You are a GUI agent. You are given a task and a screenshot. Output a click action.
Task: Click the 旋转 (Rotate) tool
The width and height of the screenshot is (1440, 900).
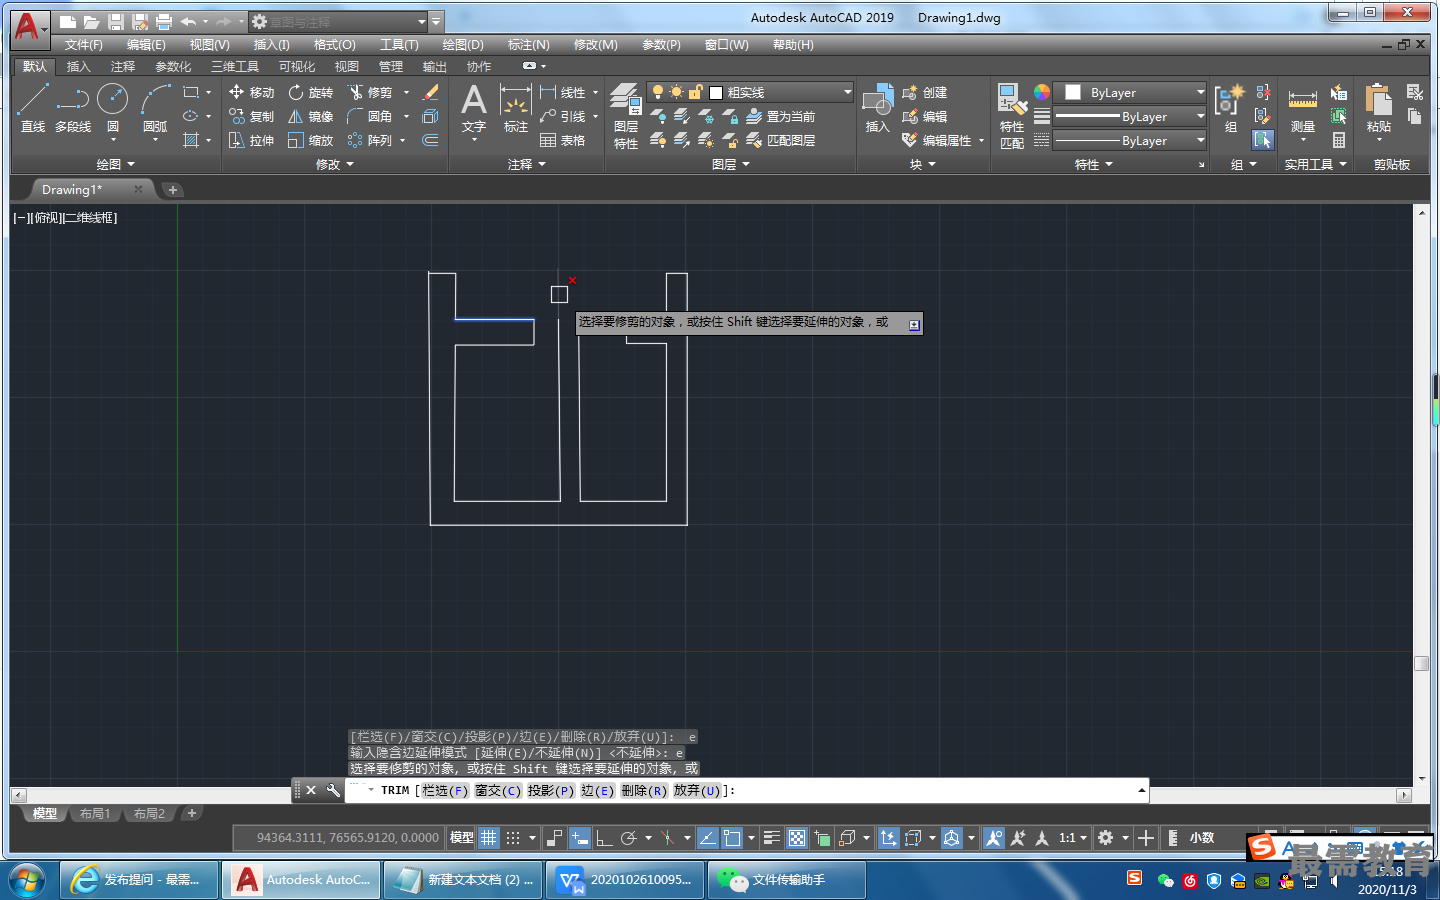tap(310, 92)
